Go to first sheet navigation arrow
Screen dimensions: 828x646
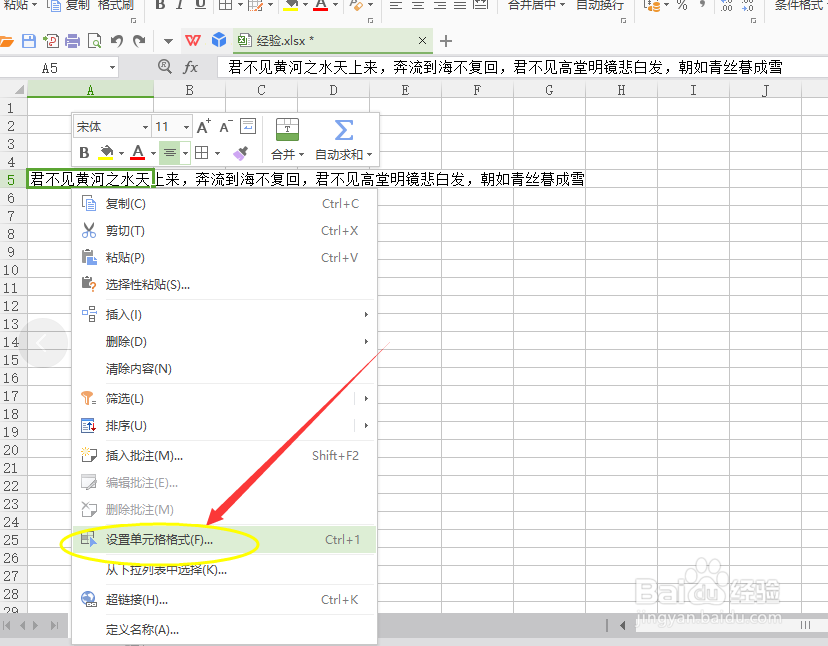[x=7, y=625]
